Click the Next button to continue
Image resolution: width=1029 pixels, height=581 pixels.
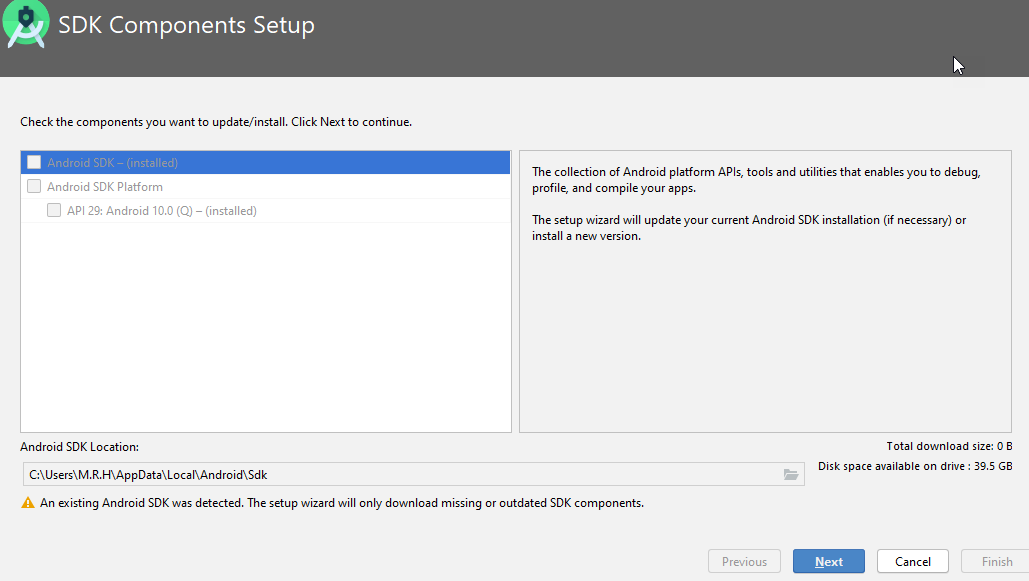coord(829,561)
